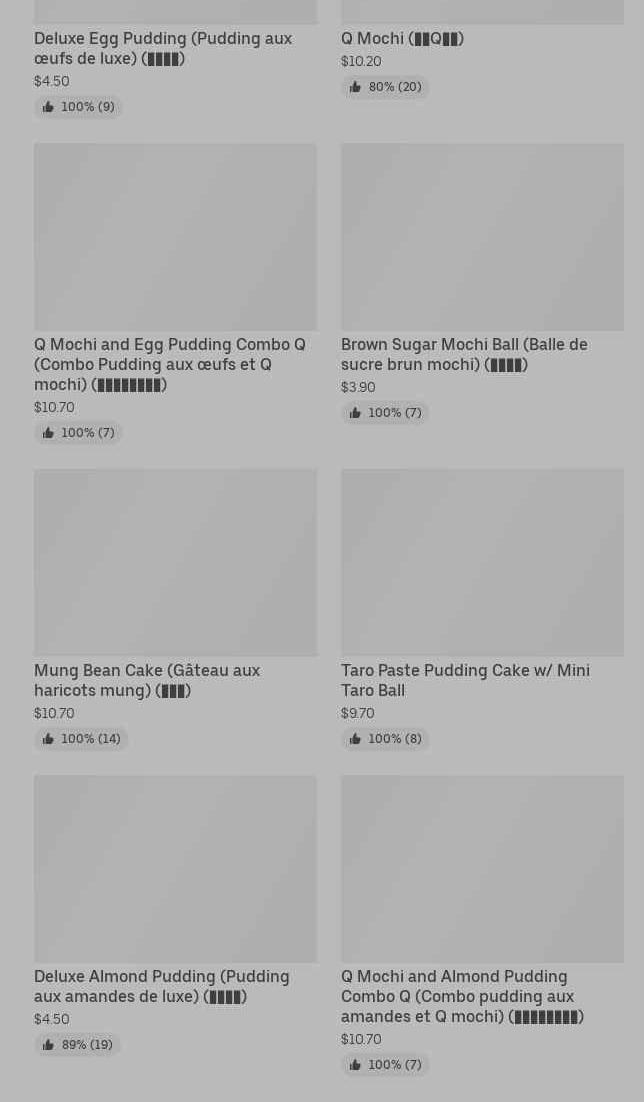Screen dimensions: 644x1102
Task: Open Mung Bean Cake photo
Action: tap(175, 563)
